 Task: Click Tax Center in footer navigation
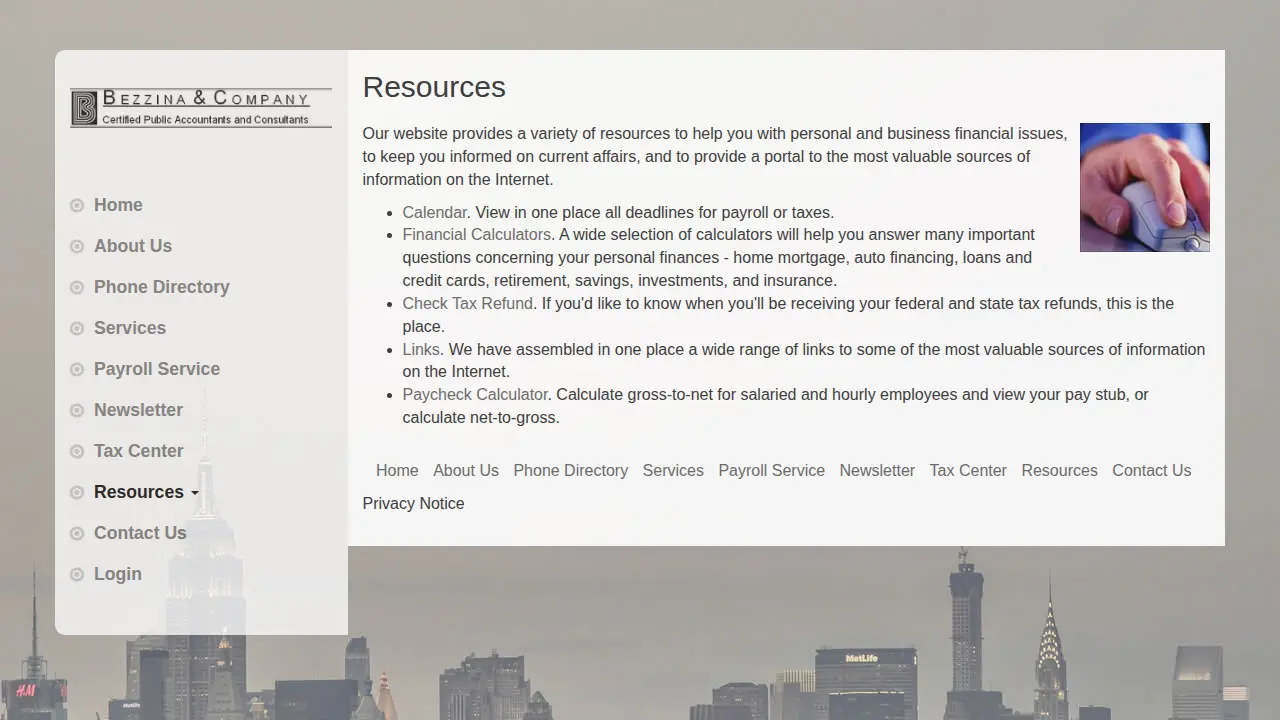point(968,470)
